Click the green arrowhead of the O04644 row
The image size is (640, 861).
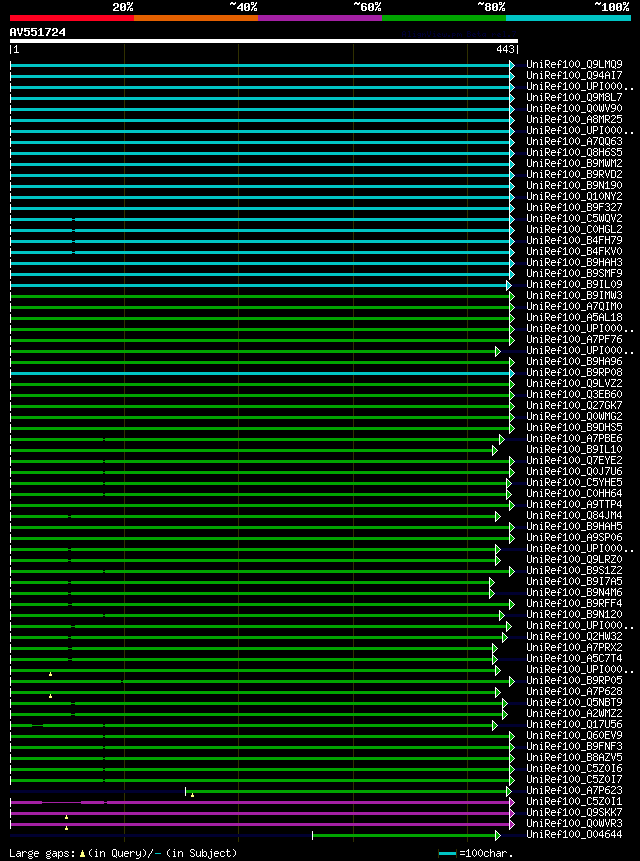tap(498, 835)
